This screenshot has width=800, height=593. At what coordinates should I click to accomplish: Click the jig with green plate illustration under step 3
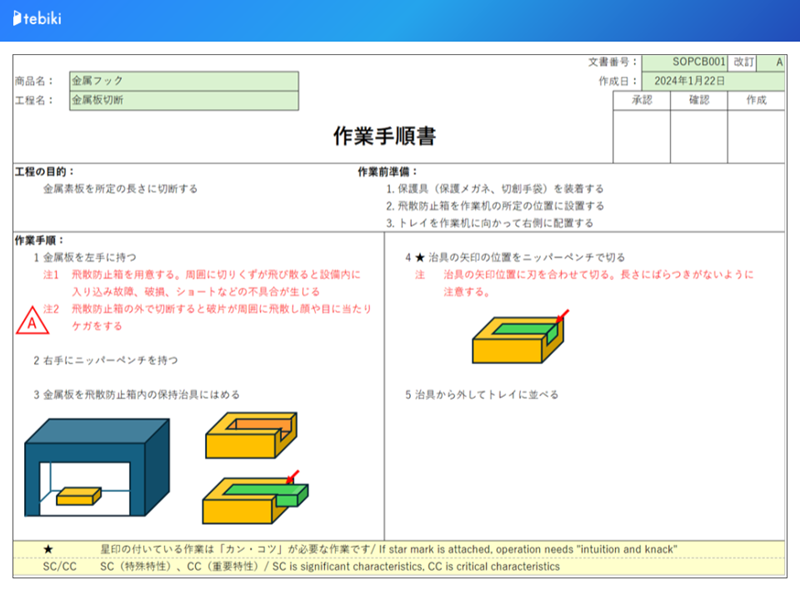[255, 498]
